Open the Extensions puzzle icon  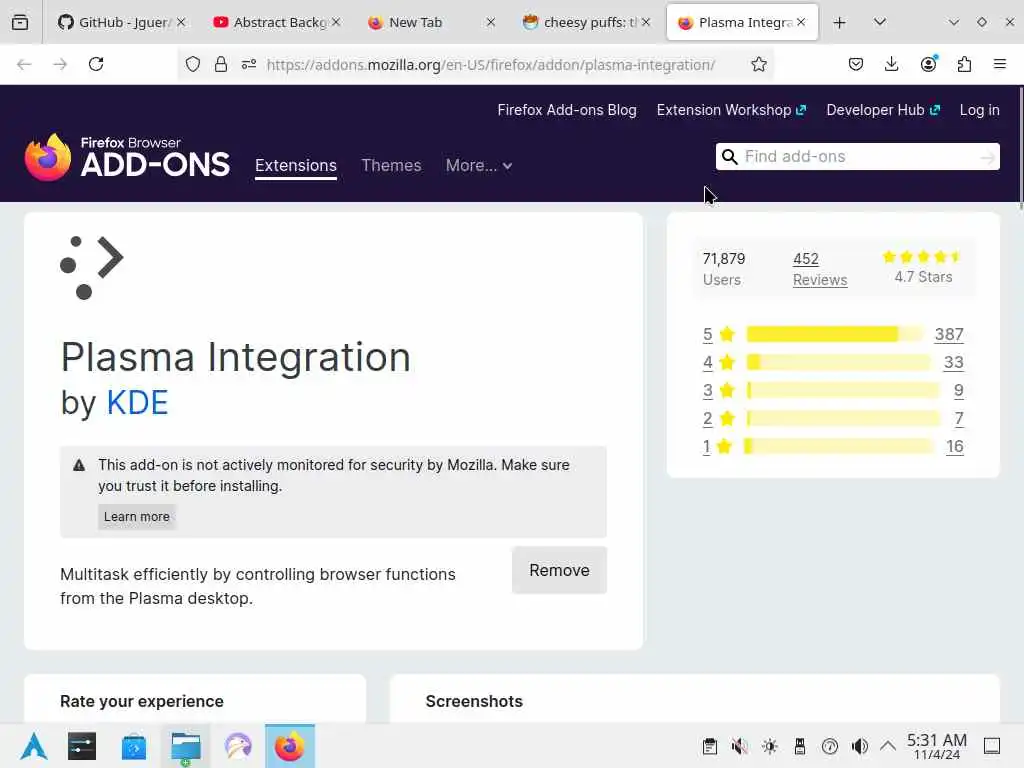click(x=964, y=64)
